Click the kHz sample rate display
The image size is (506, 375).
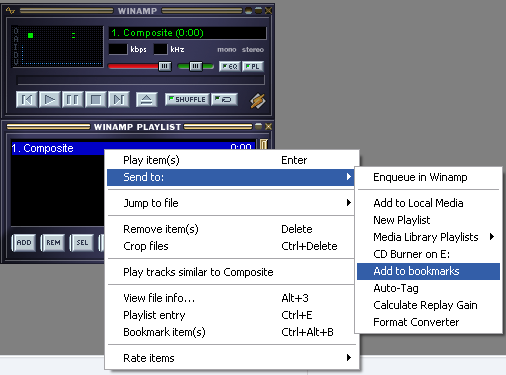point(160,49)
